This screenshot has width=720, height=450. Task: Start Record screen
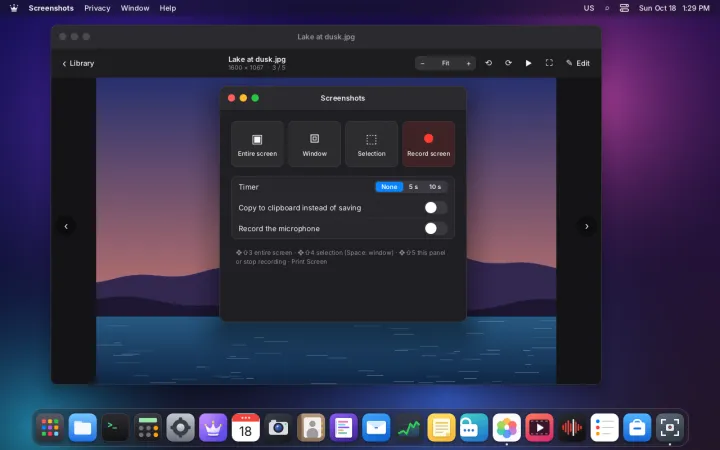coord(428,144)
